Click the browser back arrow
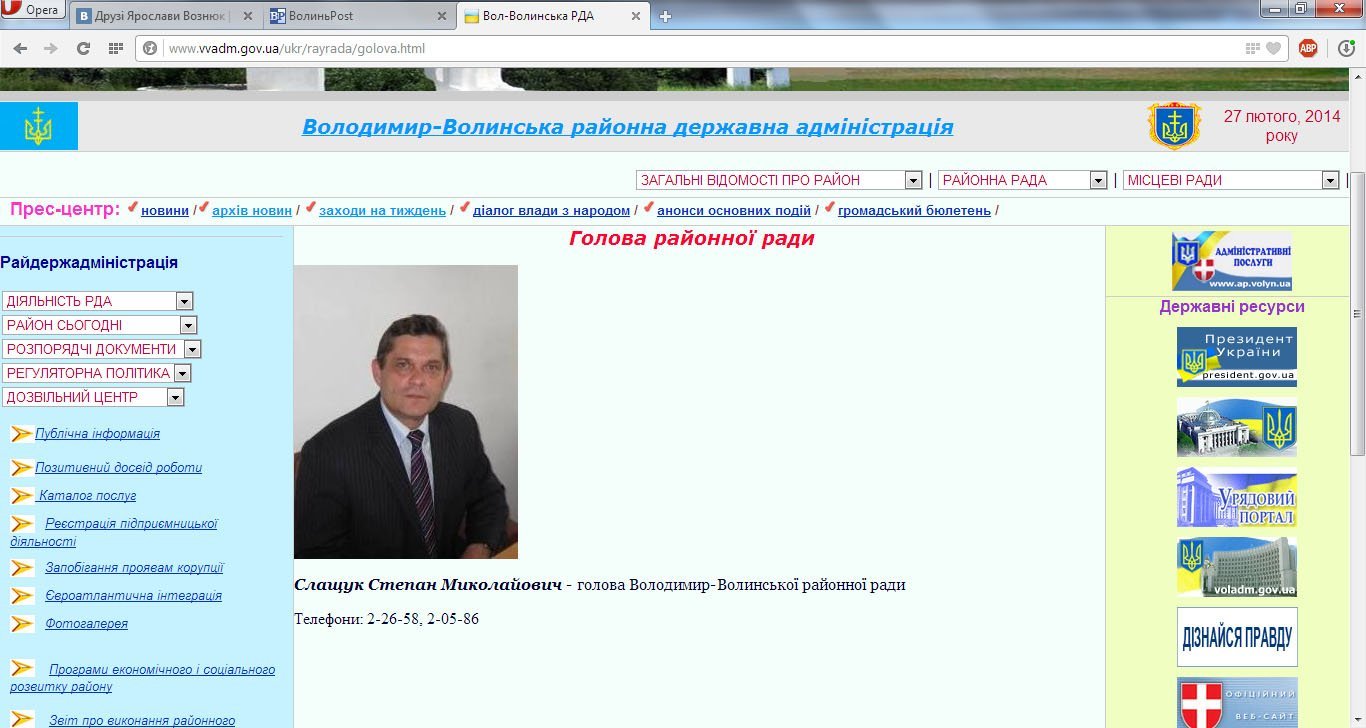 pos(20,48)
